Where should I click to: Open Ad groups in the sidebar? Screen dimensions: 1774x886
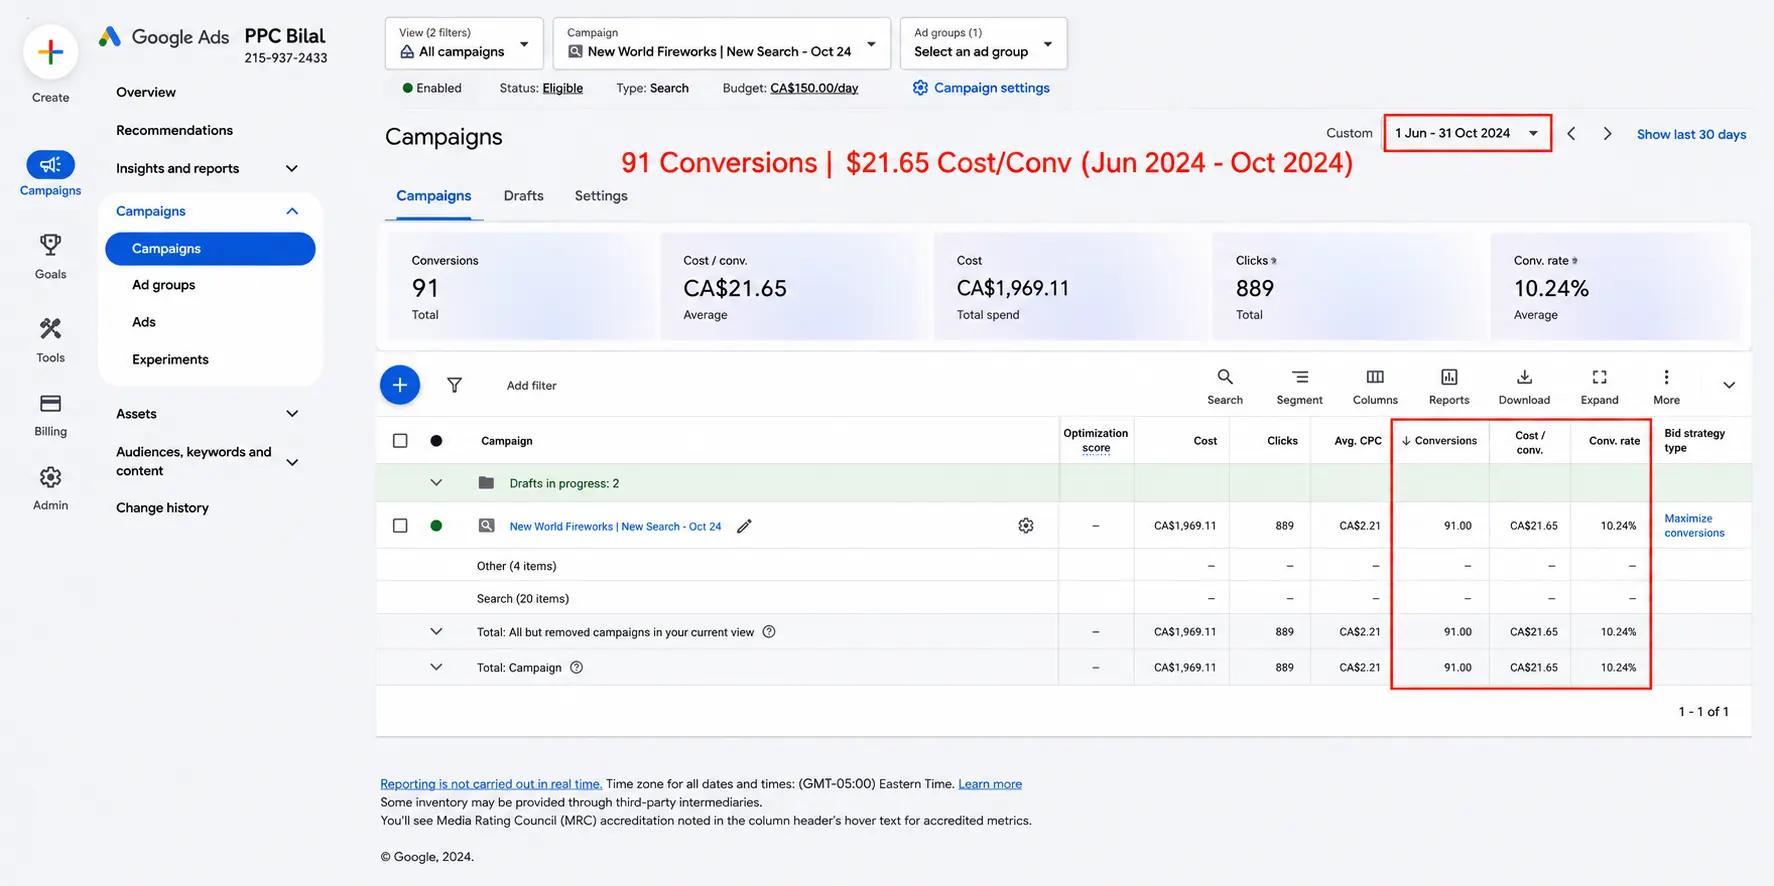click(x=164, y=285)
